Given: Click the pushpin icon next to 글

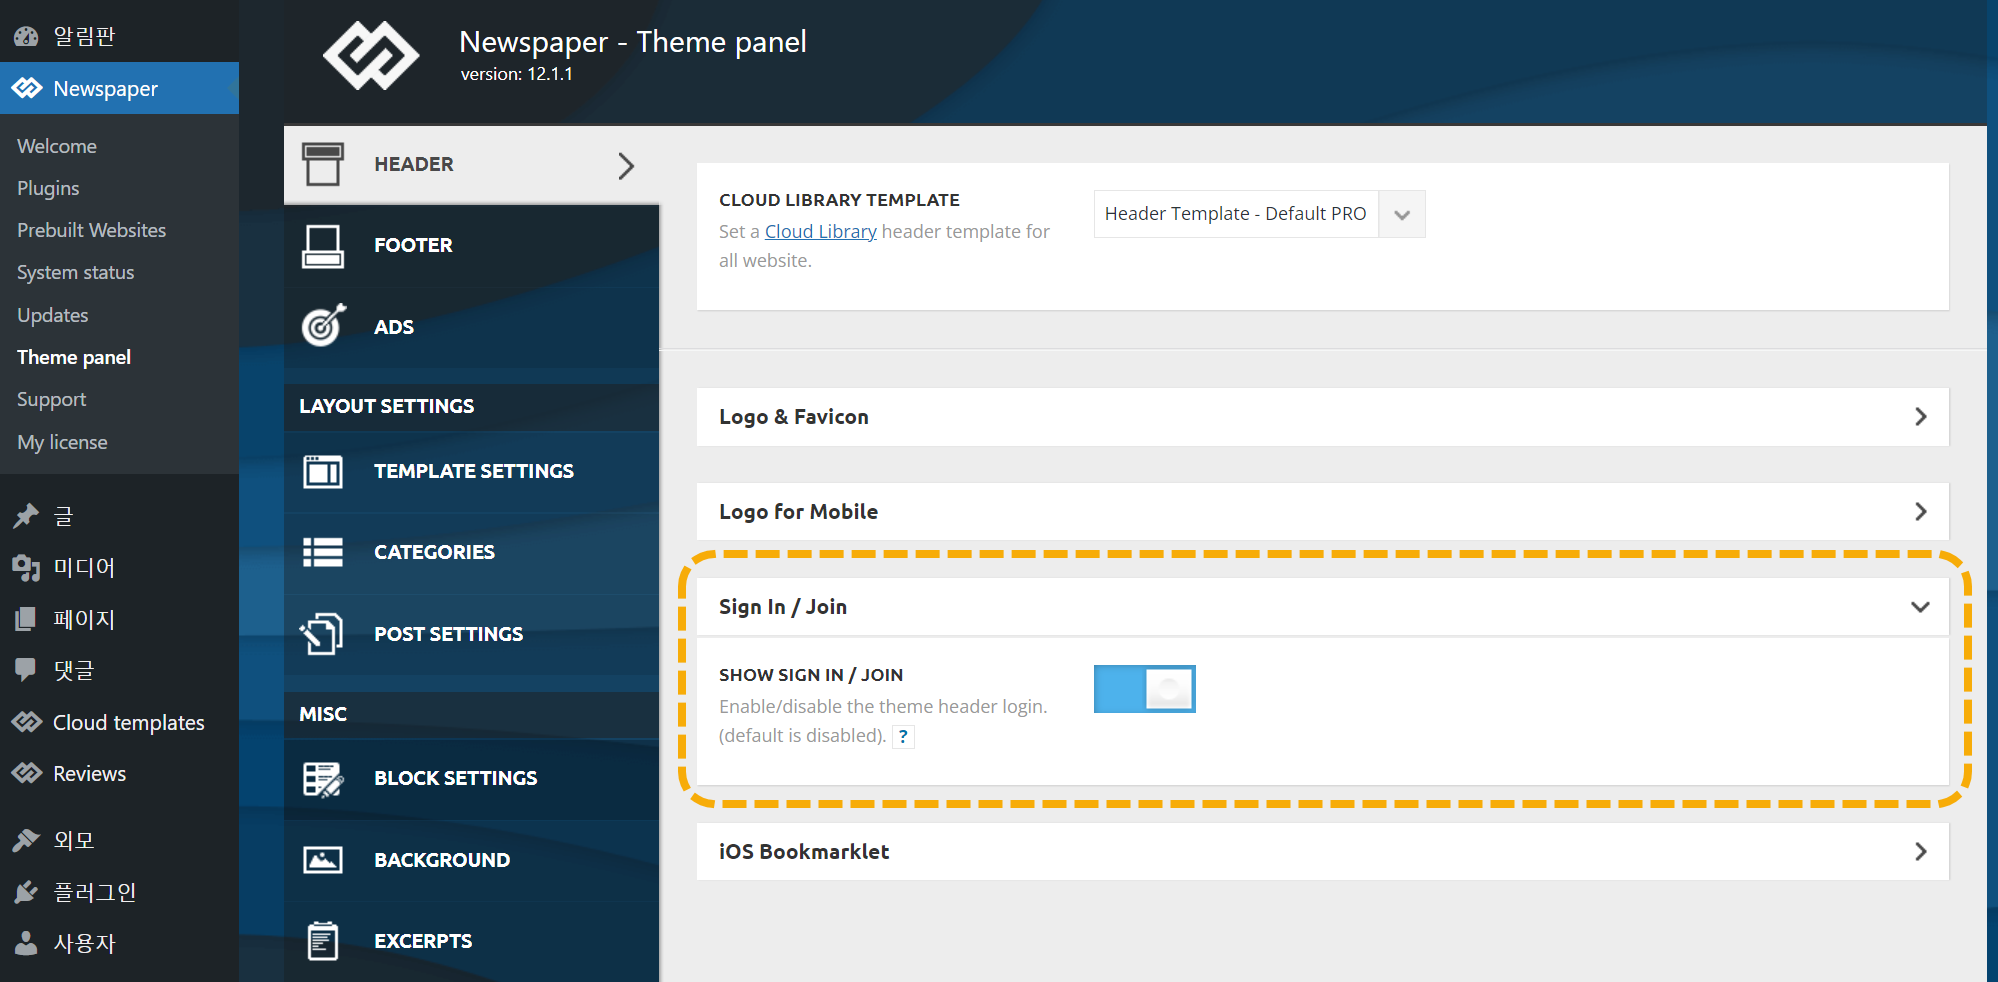Looking at the screenshot, I should click(x=26, y=516).
